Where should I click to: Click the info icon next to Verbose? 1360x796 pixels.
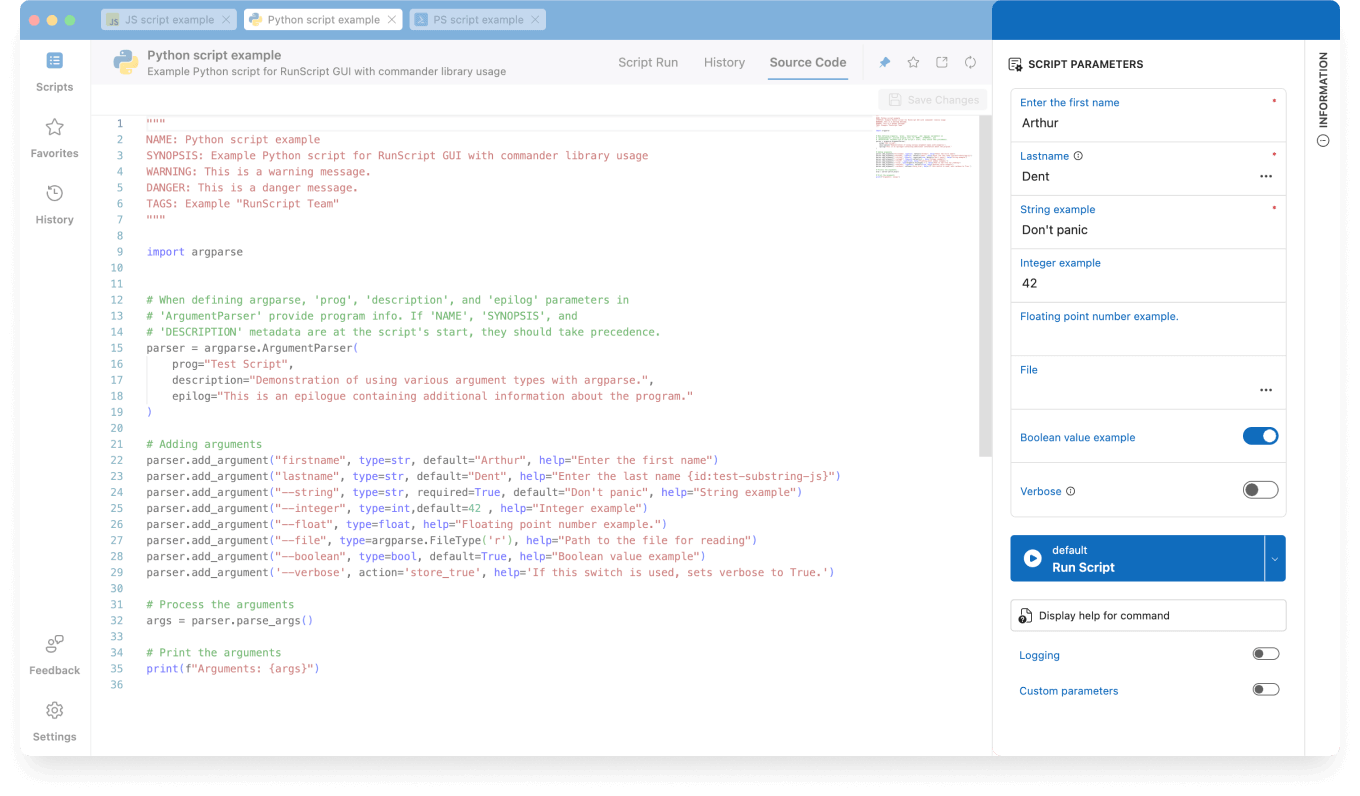click(1071, 491)
